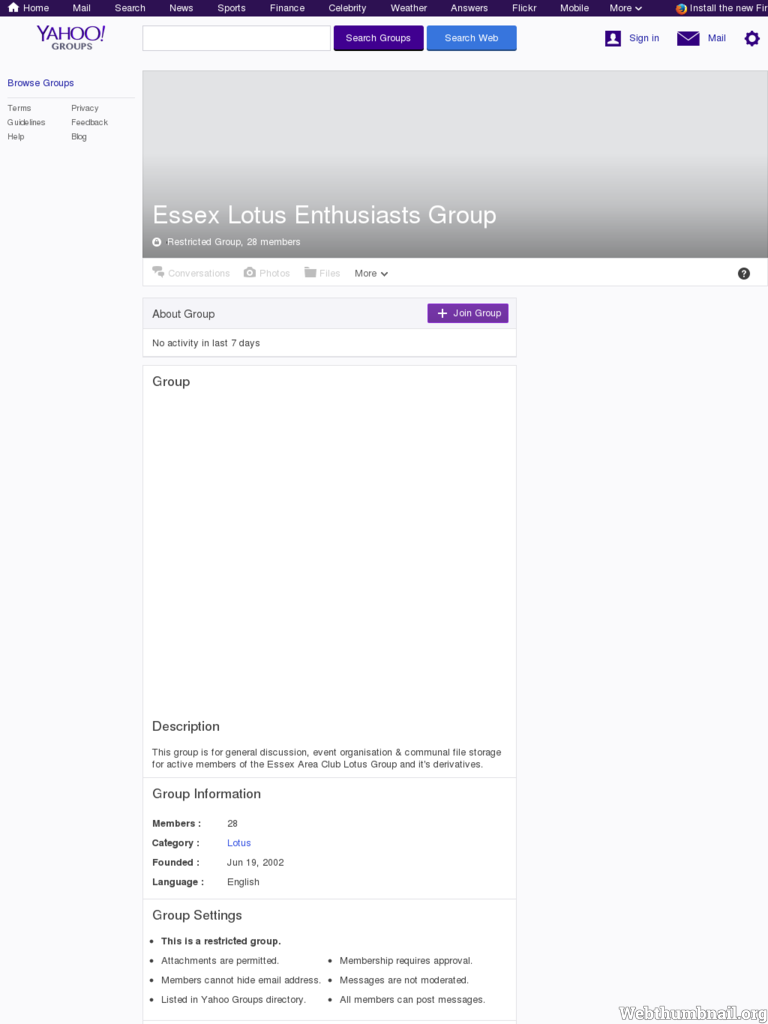Go to News in top navigation
Viewport: 768px width, 1024px height.
pyautogui.click(x=181, y=8)
